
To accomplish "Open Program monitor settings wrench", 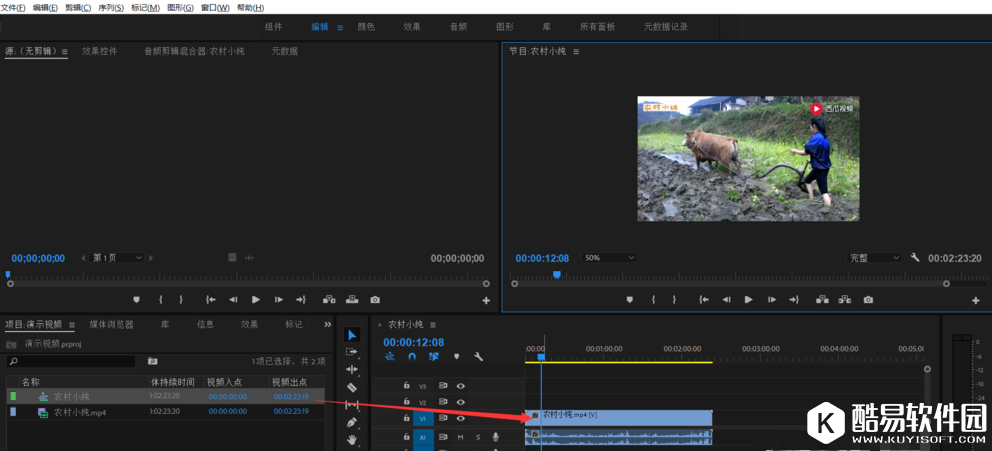I will (x=914, y=258).
